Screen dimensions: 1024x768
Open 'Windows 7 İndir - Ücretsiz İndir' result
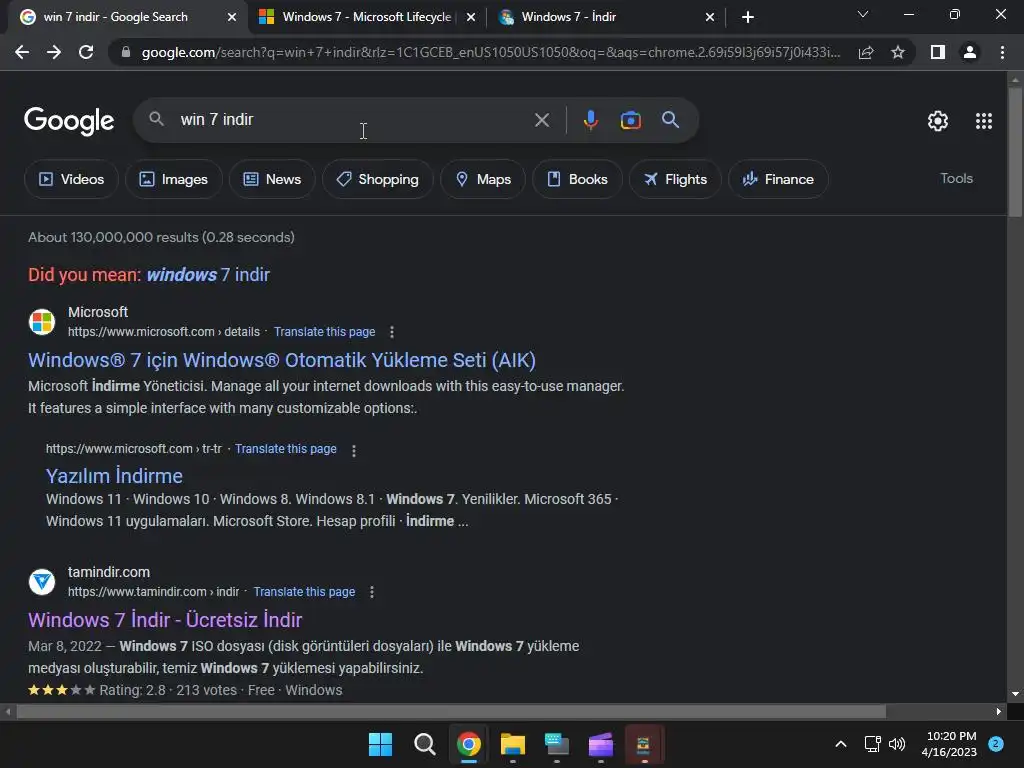click(165, 619)
